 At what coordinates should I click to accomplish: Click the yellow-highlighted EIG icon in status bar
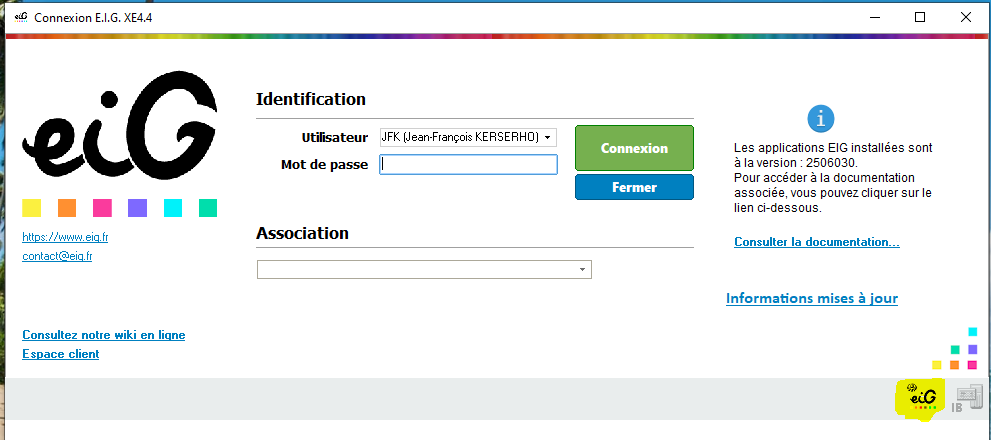pyautogui.click(x=921, y=399)
